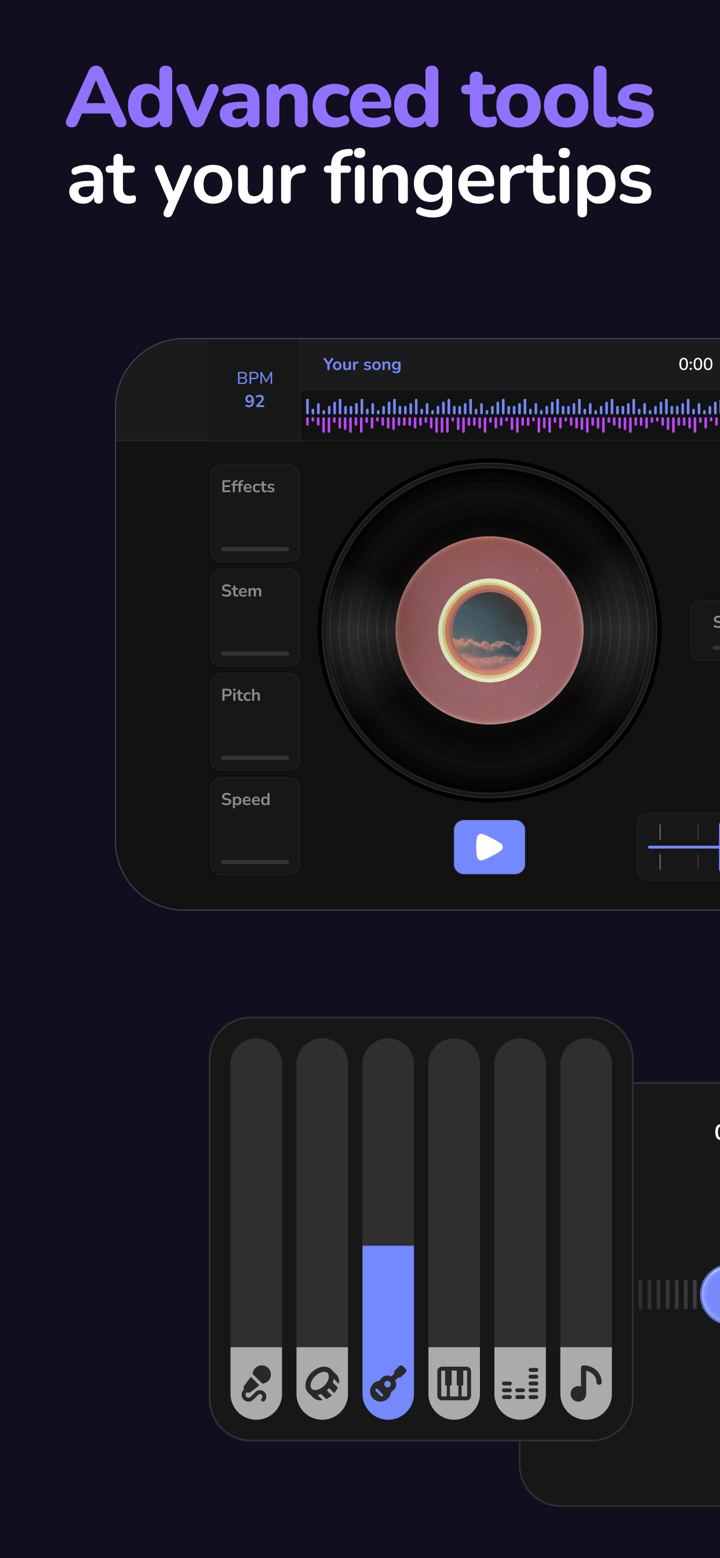720x1558 pixels.
Task: Start playback with the blue play button
Action: [x=489, y=847]
